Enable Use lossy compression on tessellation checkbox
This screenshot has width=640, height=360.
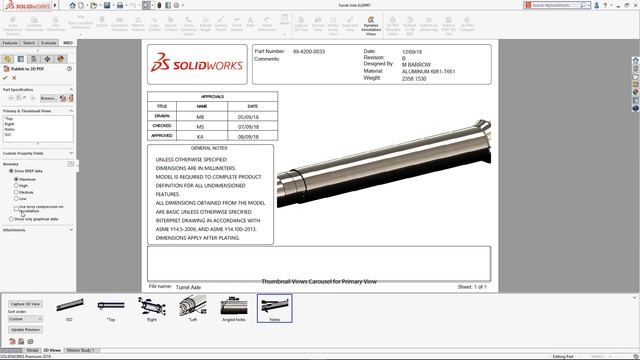point(16,209)
